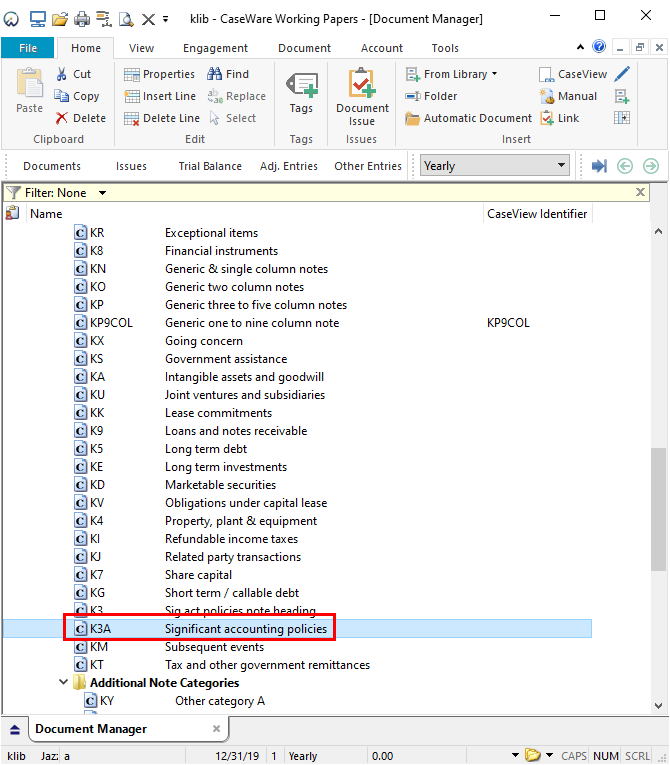Click the Document Issue clipboard icon
Screen dimensions: 670x765
(362, 82)
